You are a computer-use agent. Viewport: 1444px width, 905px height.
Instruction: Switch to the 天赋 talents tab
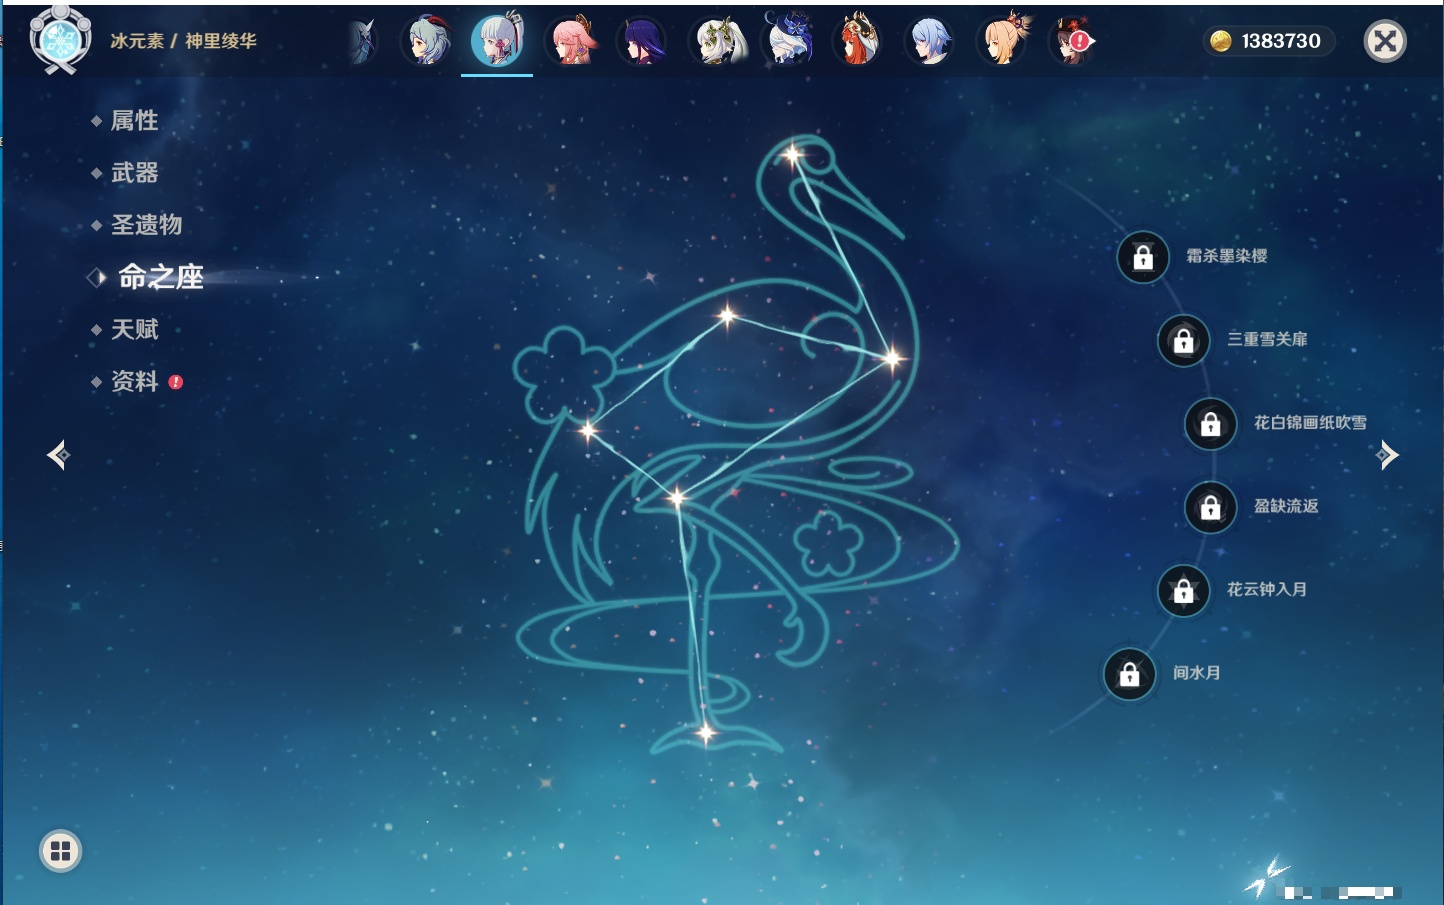[134, 329]
